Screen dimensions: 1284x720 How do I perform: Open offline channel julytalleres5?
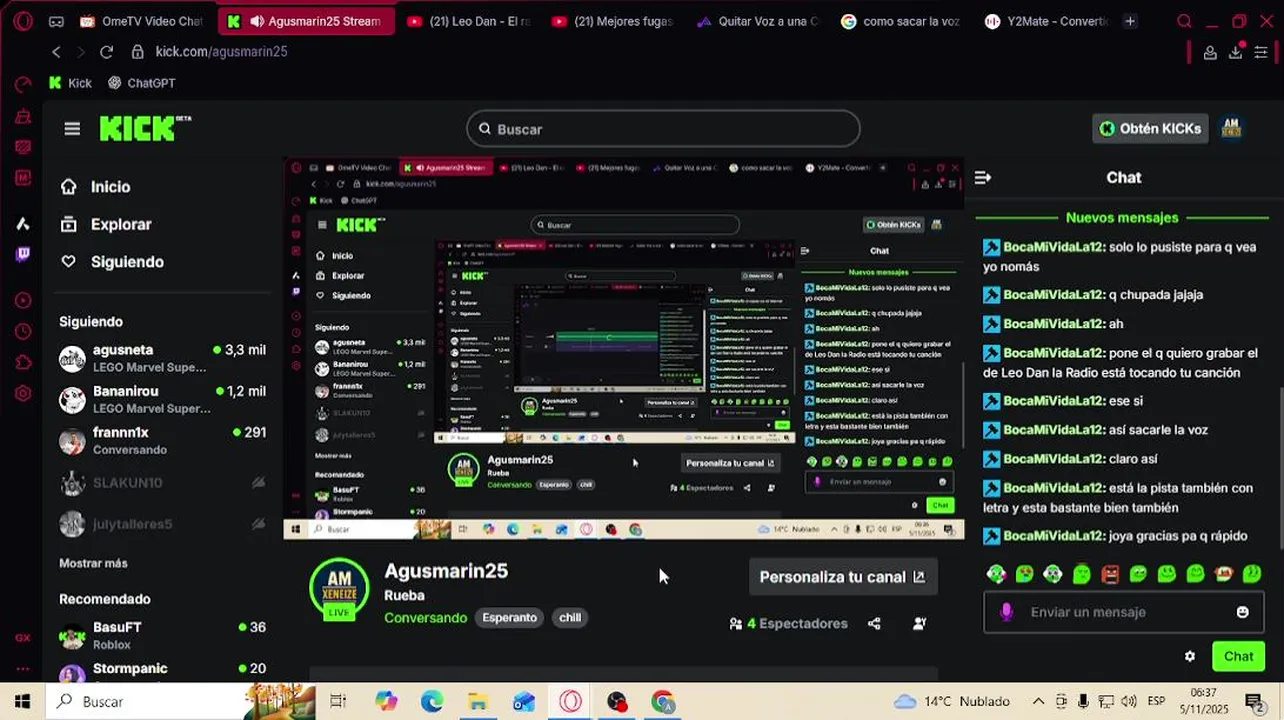click(162, 524)
